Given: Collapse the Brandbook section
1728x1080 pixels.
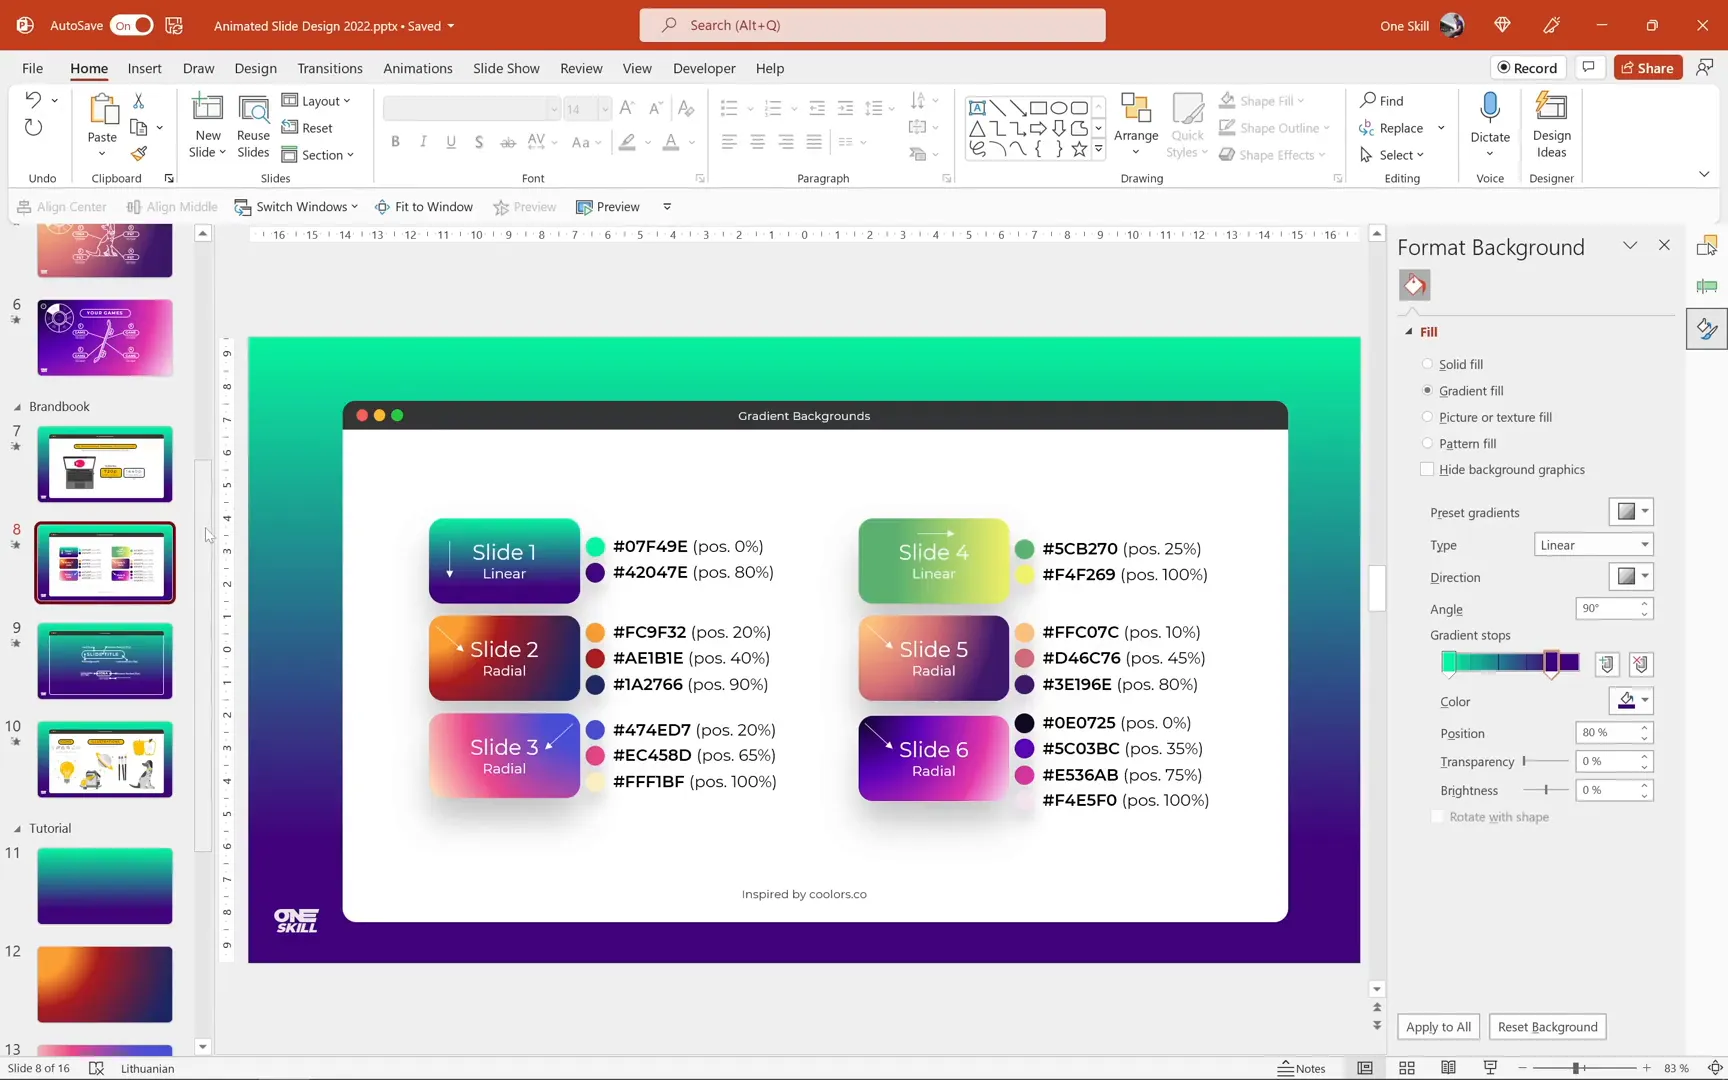Looking at the screenshot, I should point(17,407).
